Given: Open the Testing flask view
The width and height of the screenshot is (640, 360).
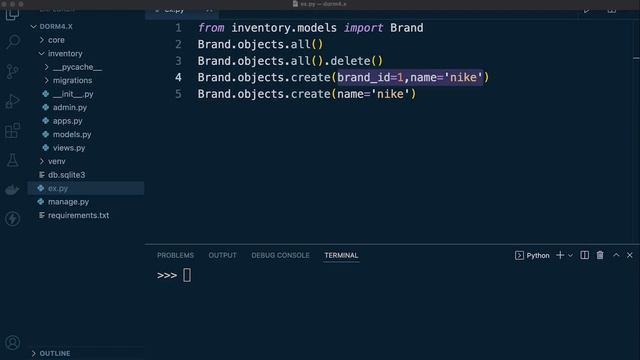Looking at the screenshot, I should point(13,160).
